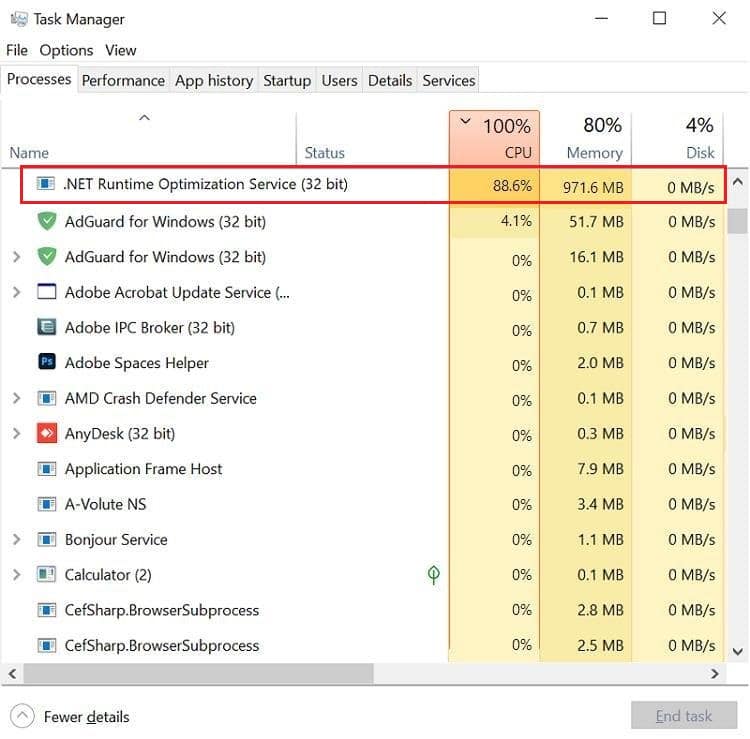
Task: Switch to the Performance tab
Action: pos(123,80)
